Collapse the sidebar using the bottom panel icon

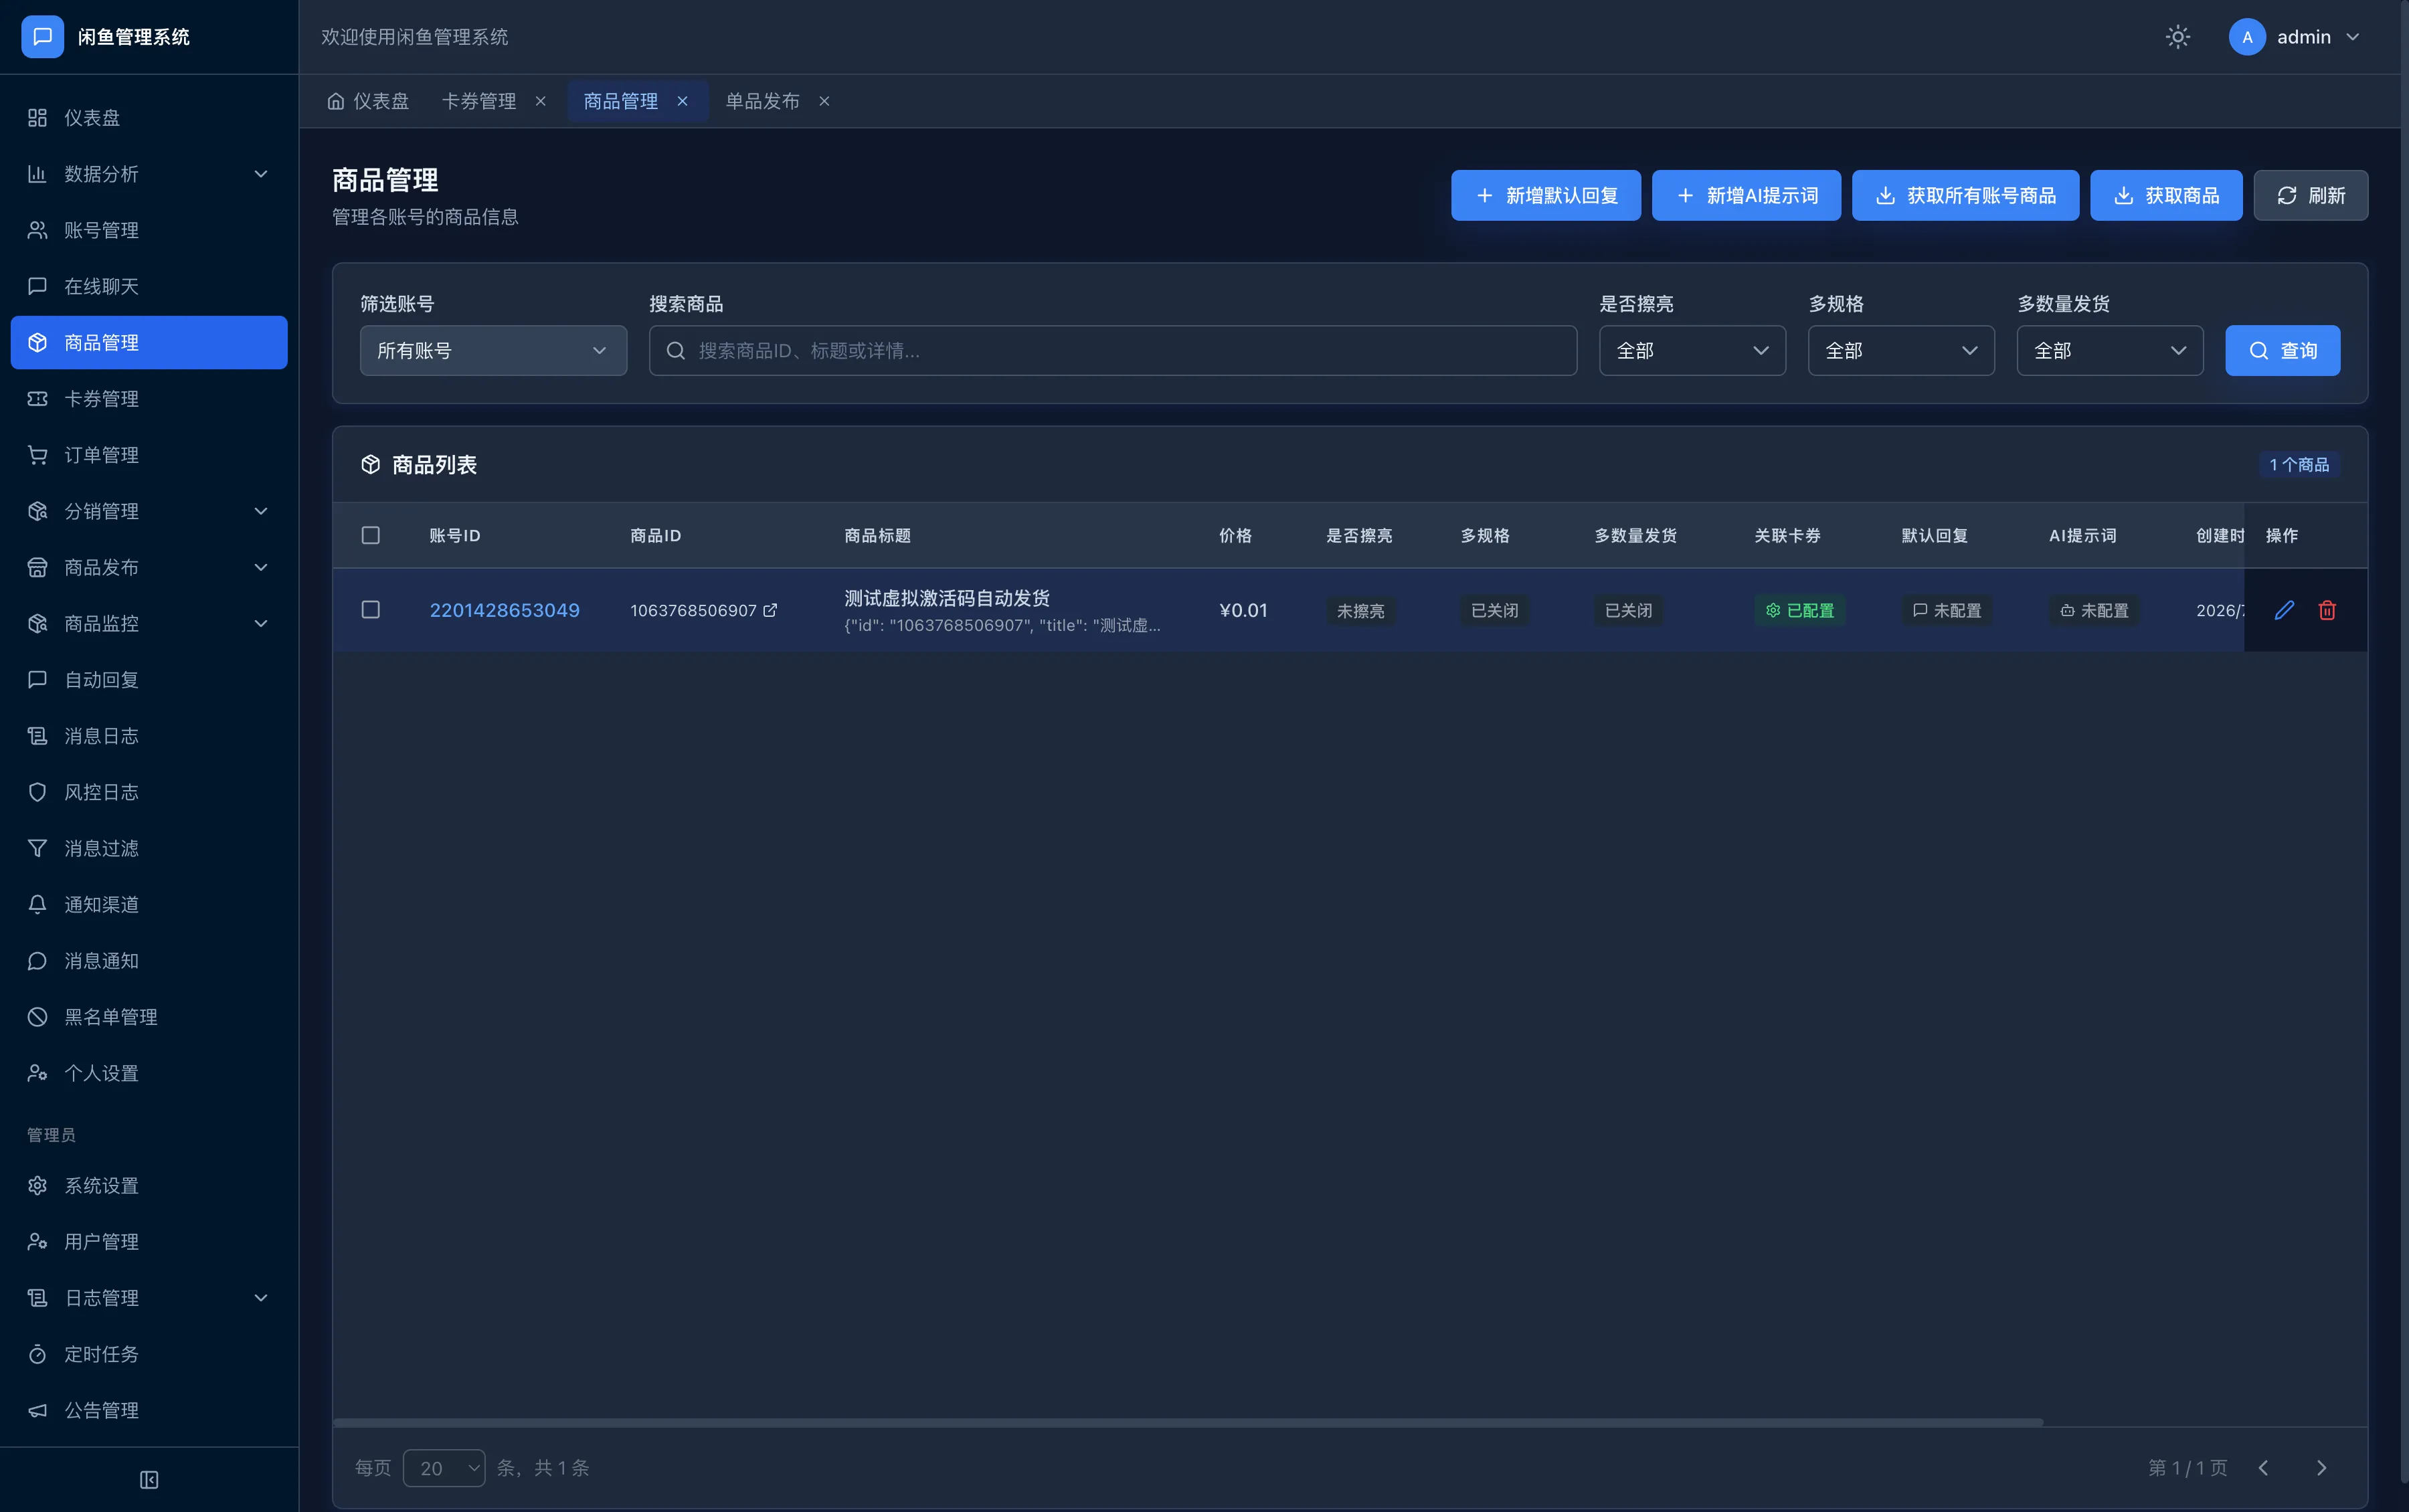pos(149,1479)
